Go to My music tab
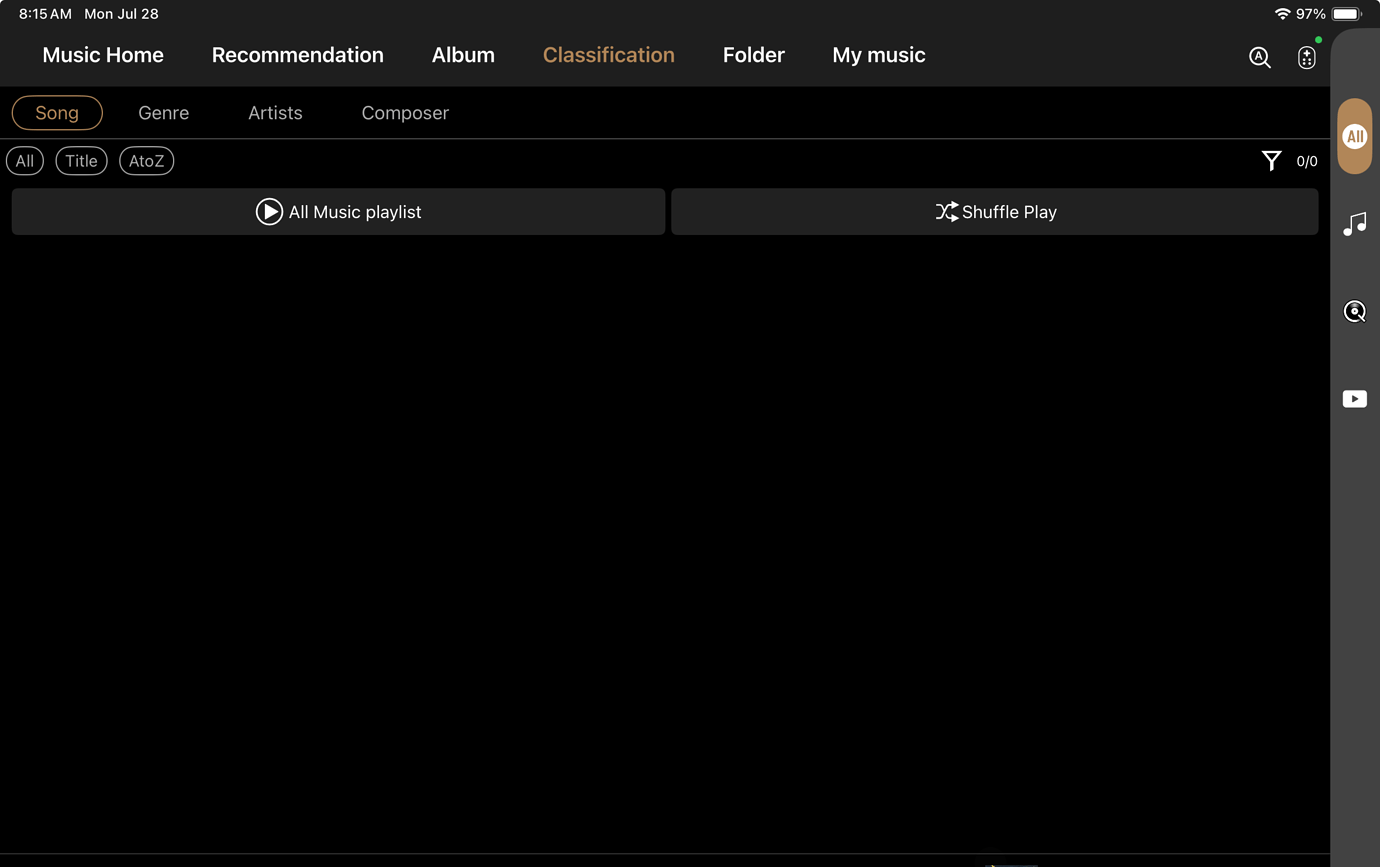Image resolution: width=1380 pixels, height=867 pixels. [x=879, y=55]
